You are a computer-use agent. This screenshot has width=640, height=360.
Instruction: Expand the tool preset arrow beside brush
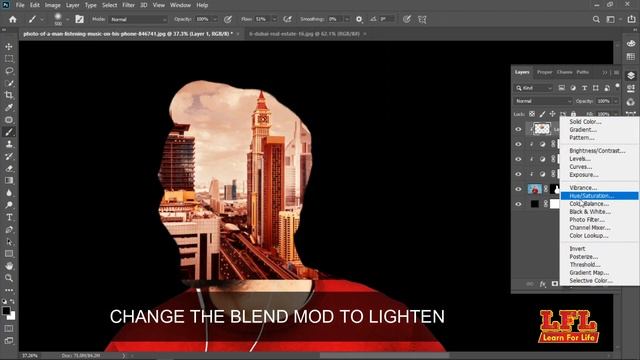tap(42, 19)
